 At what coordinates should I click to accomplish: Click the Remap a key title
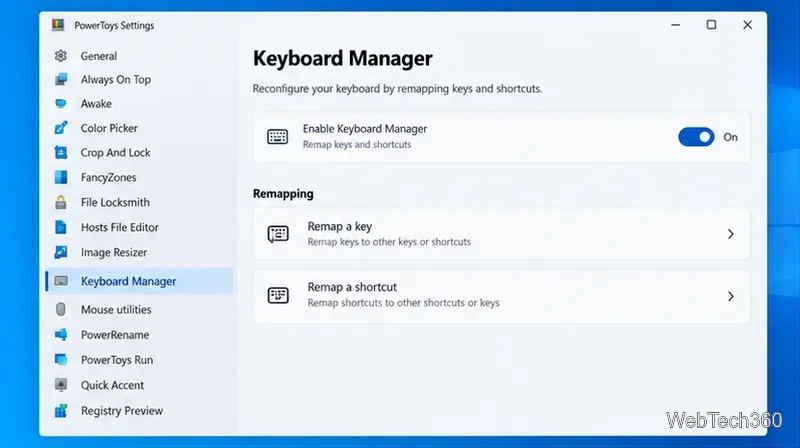click(340, 226)
